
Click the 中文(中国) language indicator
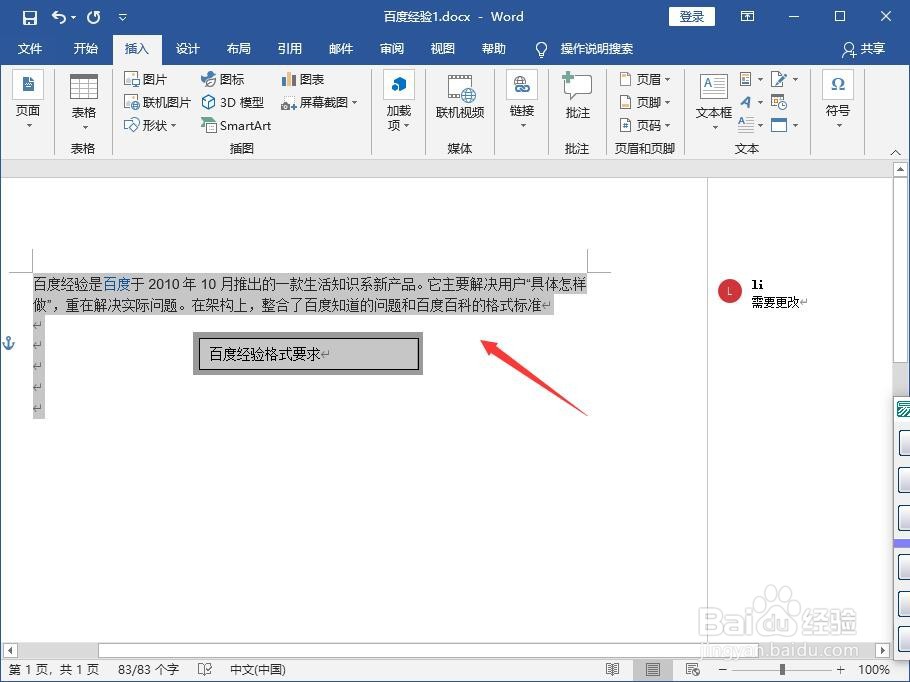tap(258, 670)
